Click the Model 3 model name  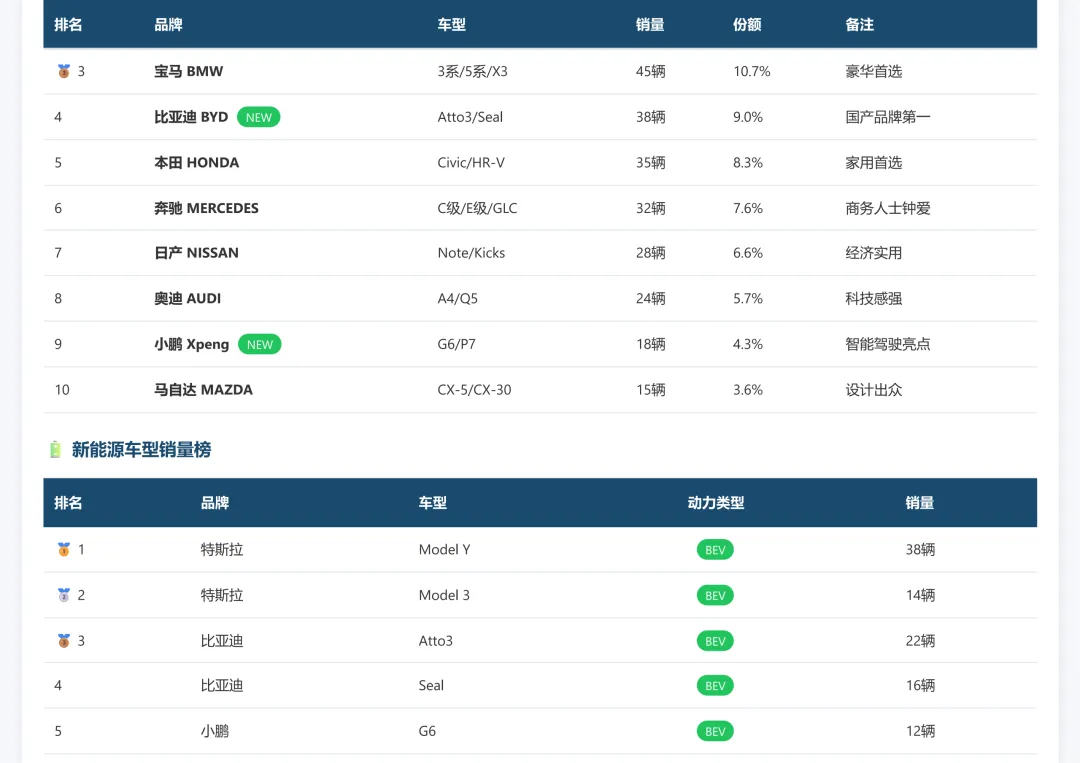(444, 595)
